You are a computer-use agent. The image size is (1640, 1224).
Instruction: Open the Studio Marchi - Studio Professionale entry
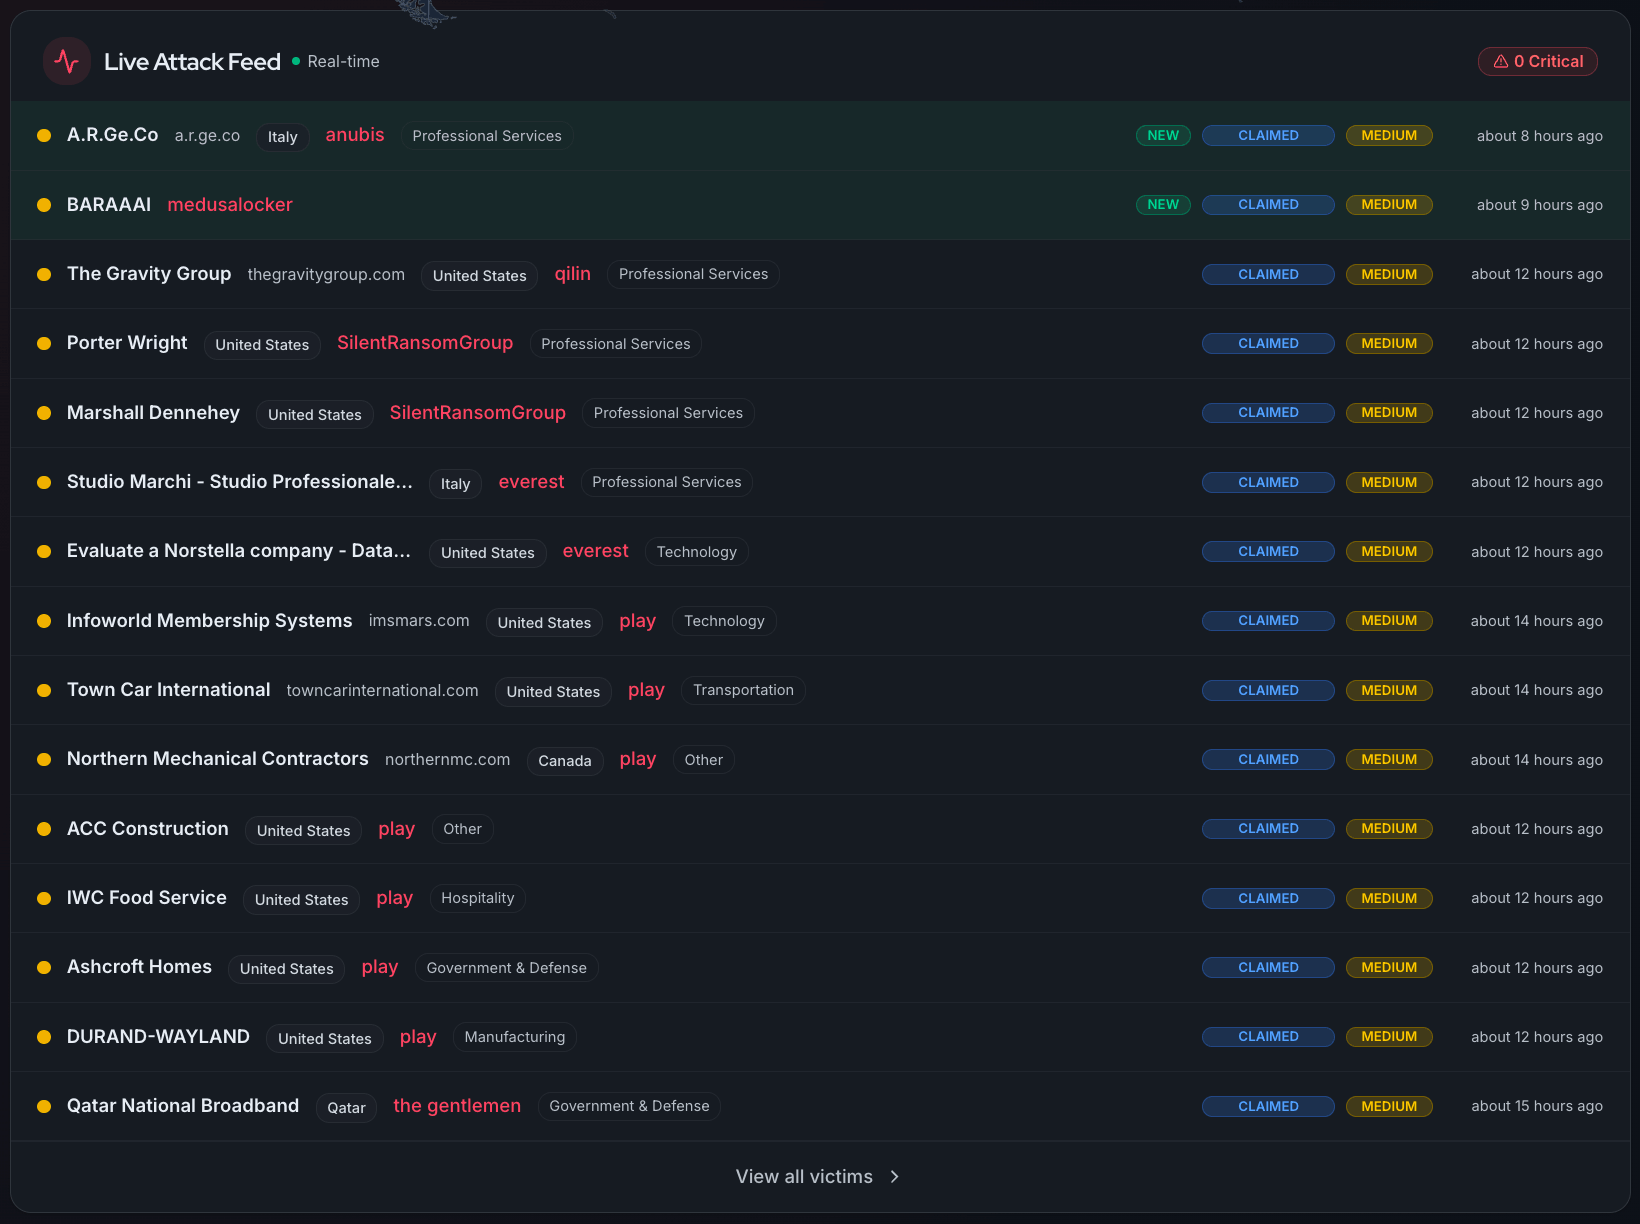click(239, 482)
